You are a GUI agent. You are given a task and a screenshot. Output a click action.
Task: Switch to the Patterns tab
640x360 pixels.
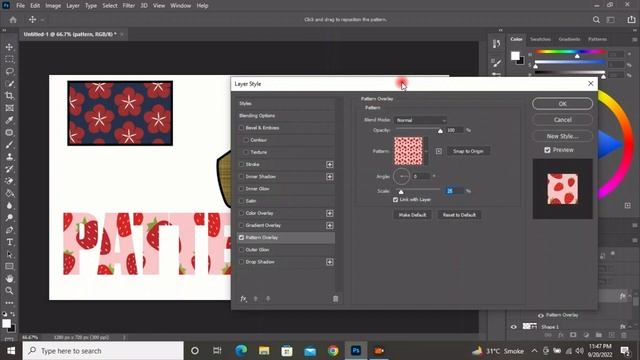tap(597, 39)
